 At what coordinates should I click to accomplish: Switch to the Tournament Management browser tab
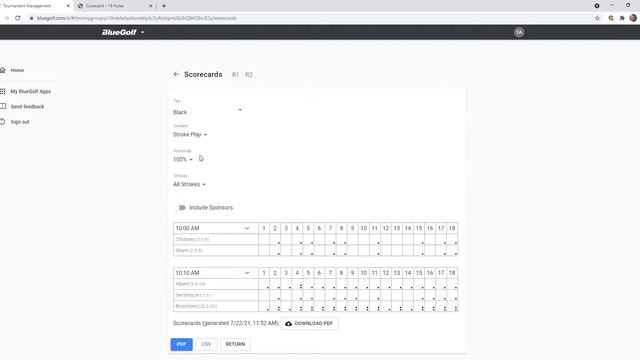click(36, 6)
